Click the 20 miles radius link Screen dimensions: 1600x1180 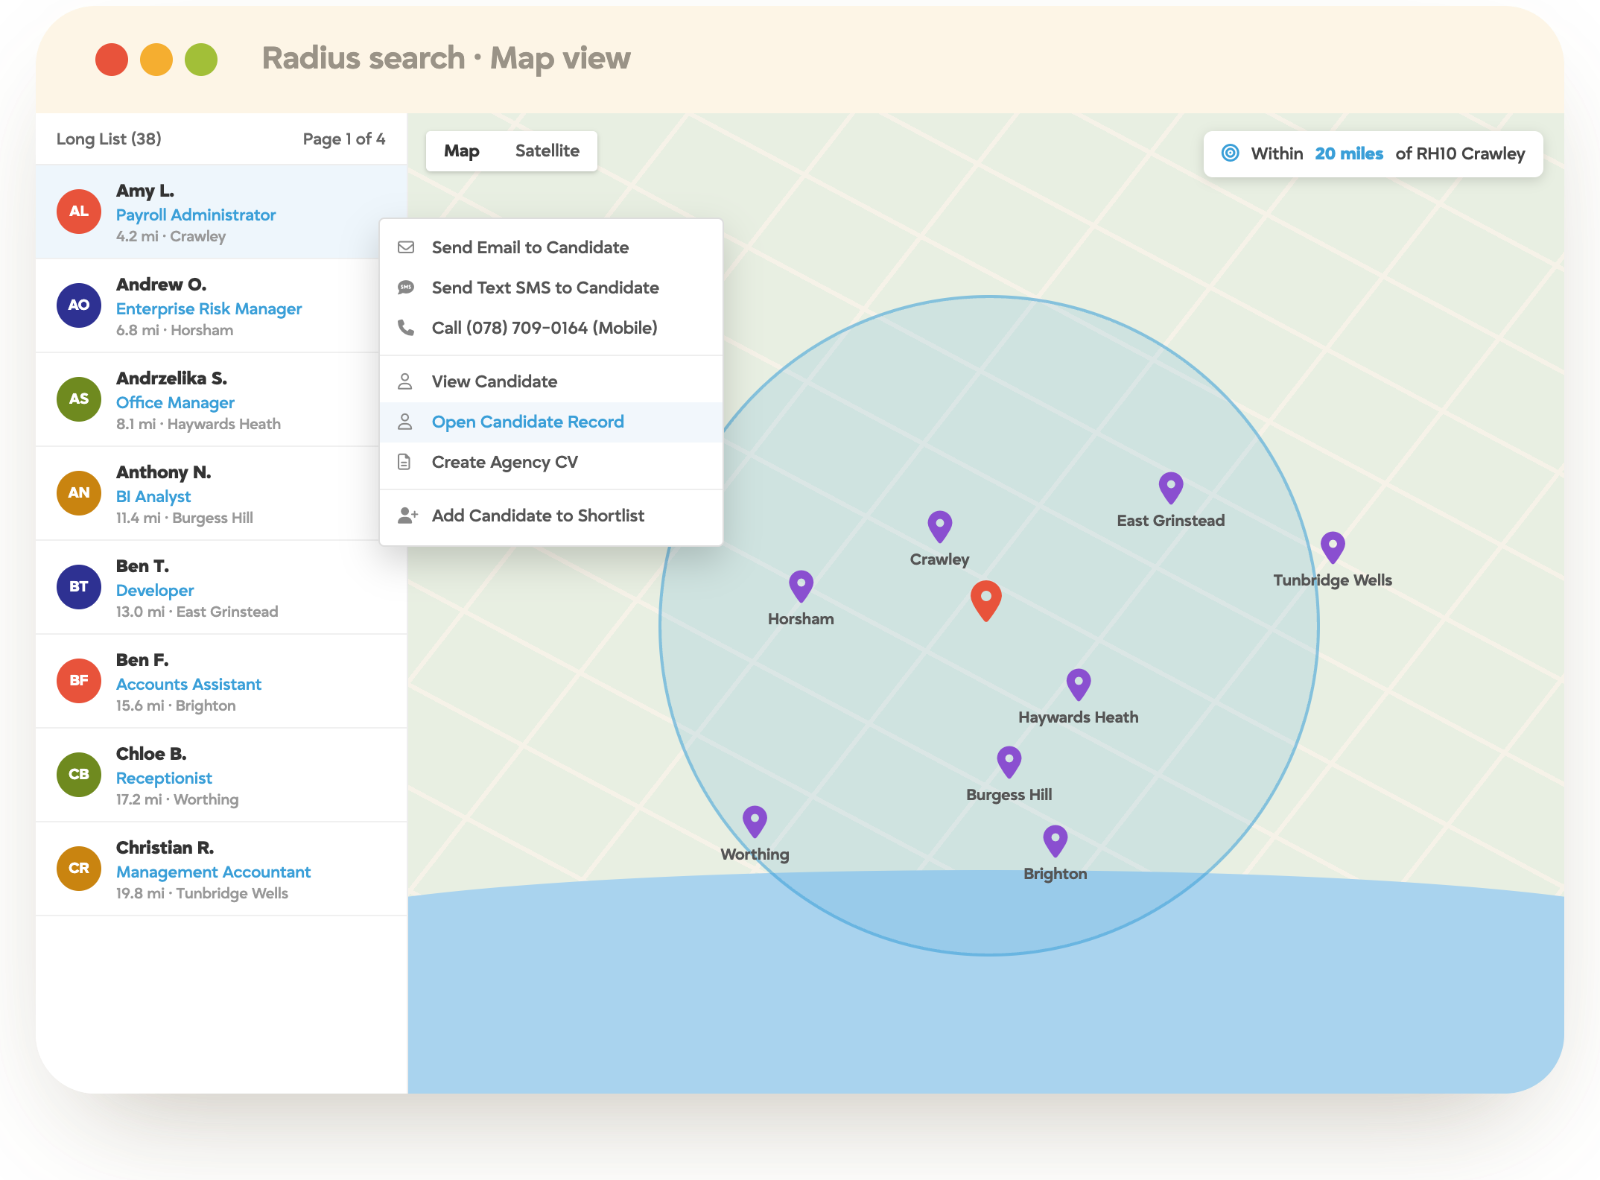1348,153
